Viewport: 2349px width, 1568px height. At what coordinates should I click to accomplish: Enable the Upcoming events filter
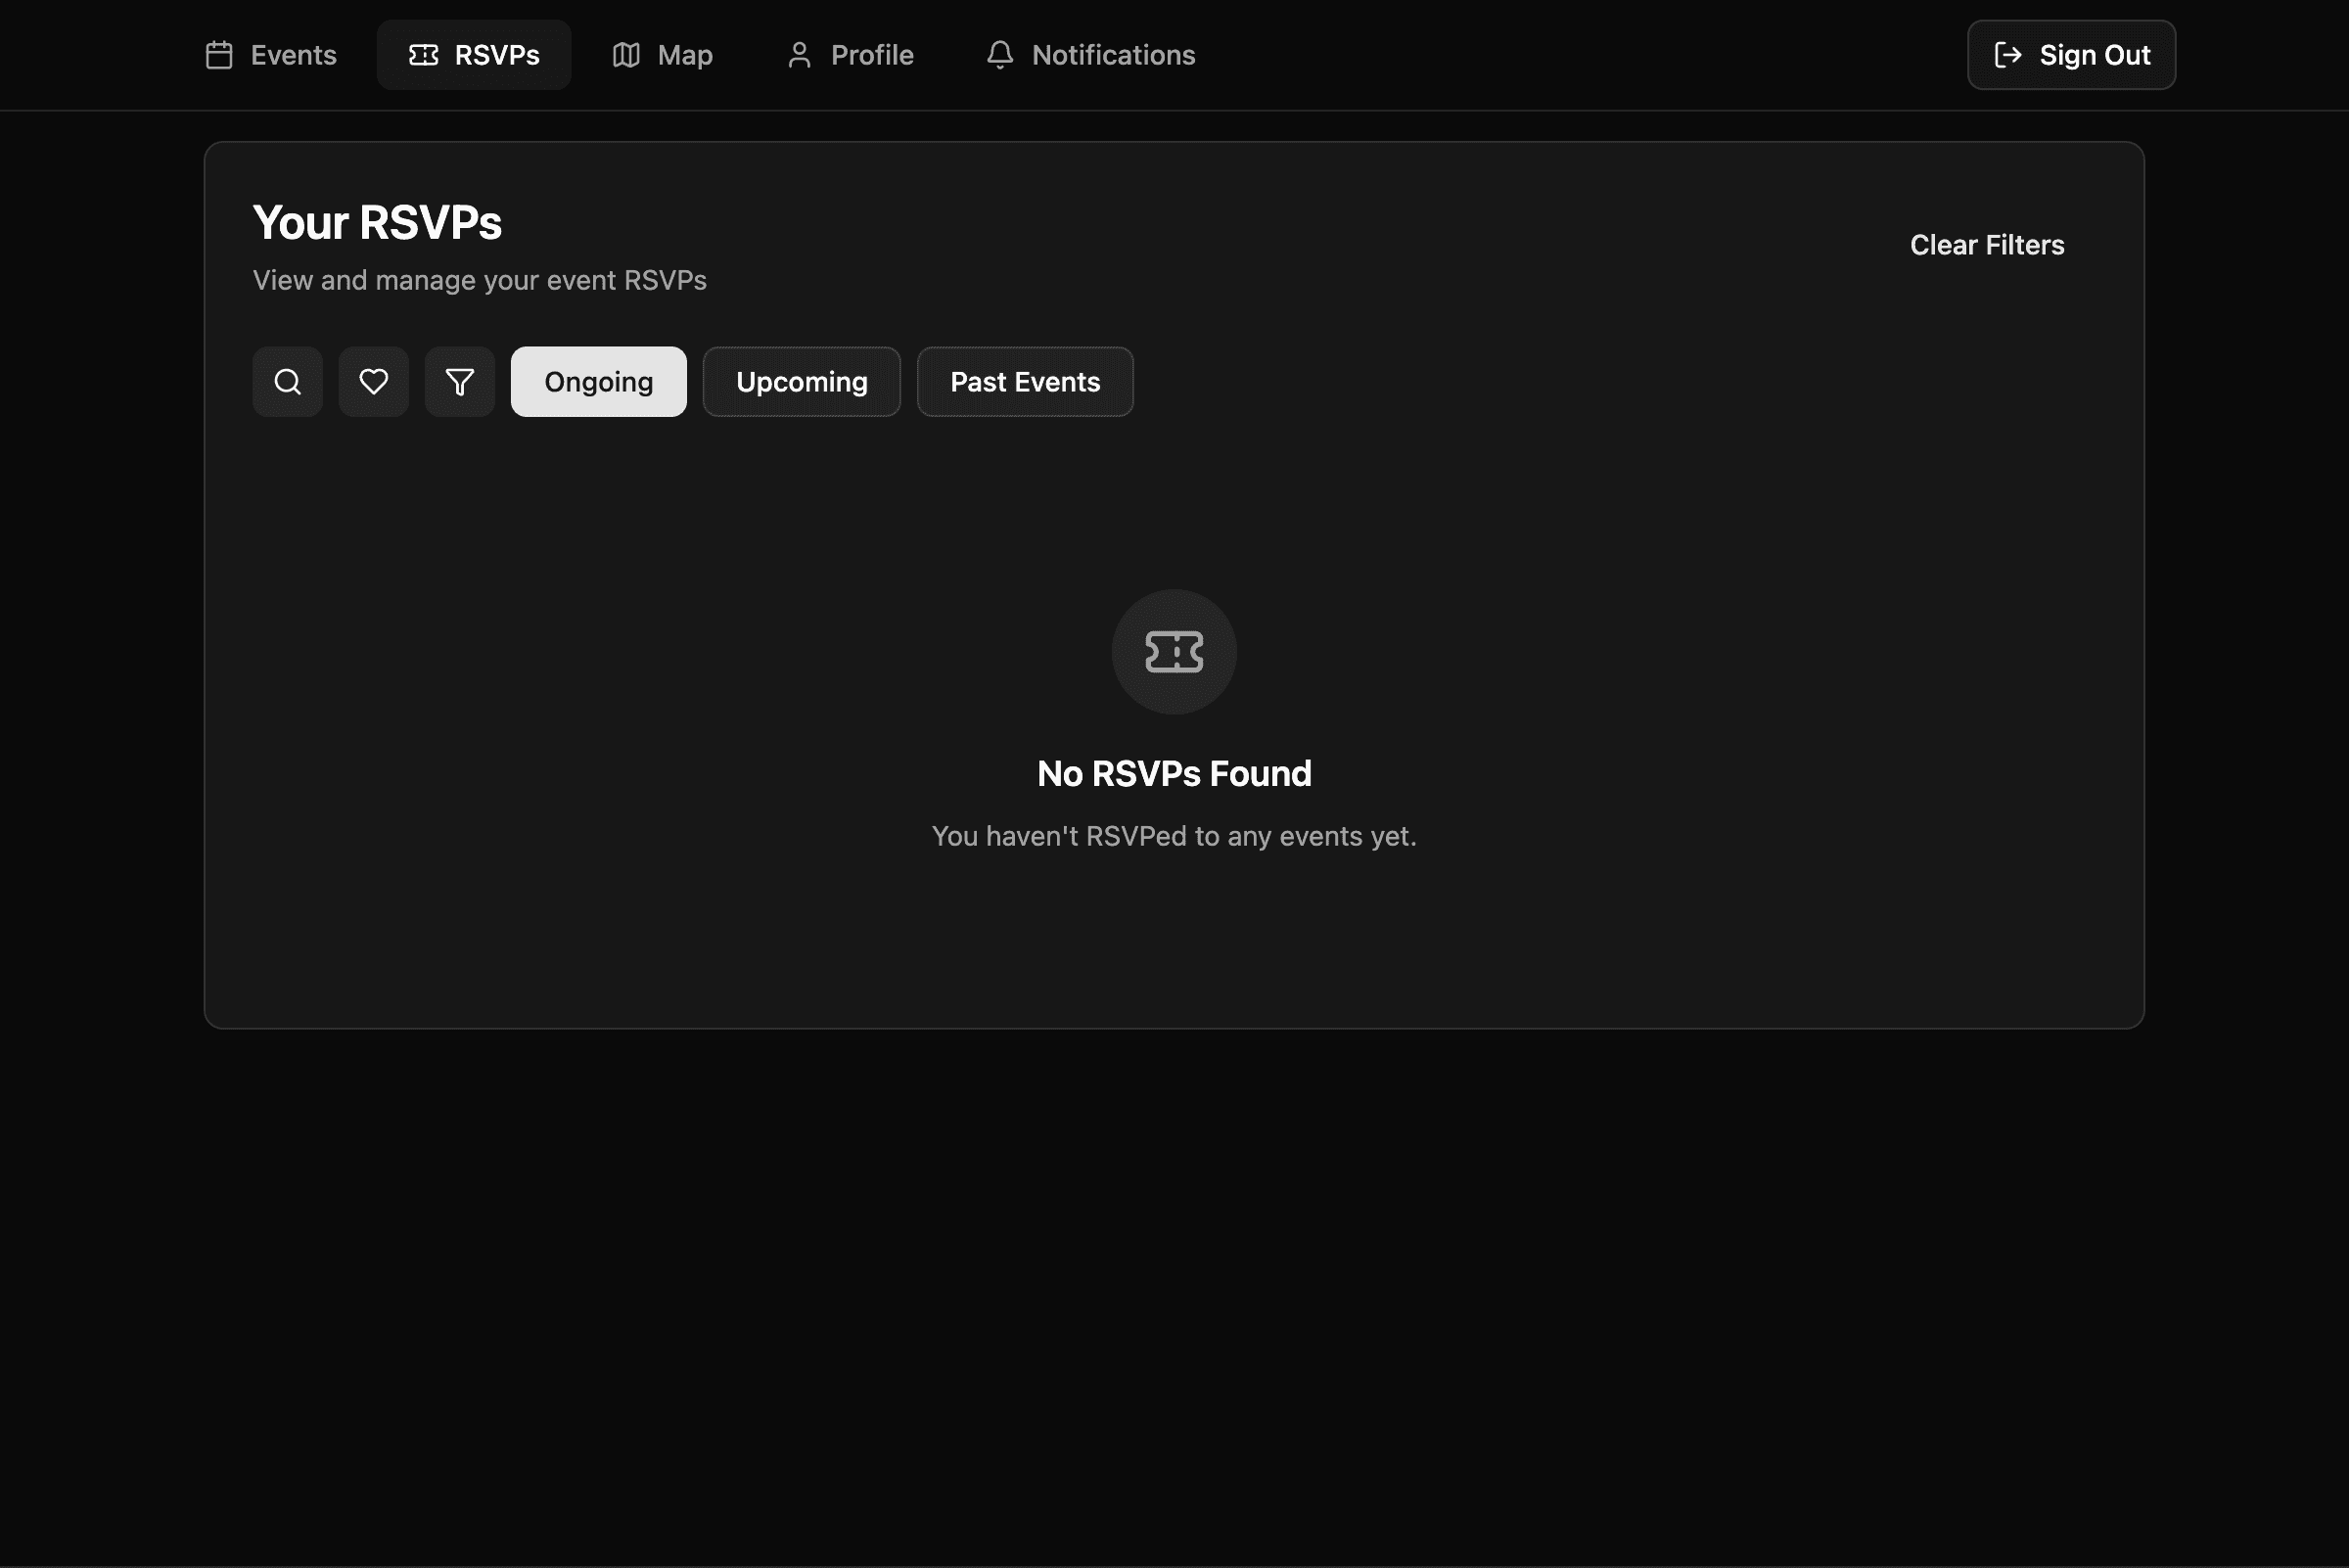click(x=801, y=381)
